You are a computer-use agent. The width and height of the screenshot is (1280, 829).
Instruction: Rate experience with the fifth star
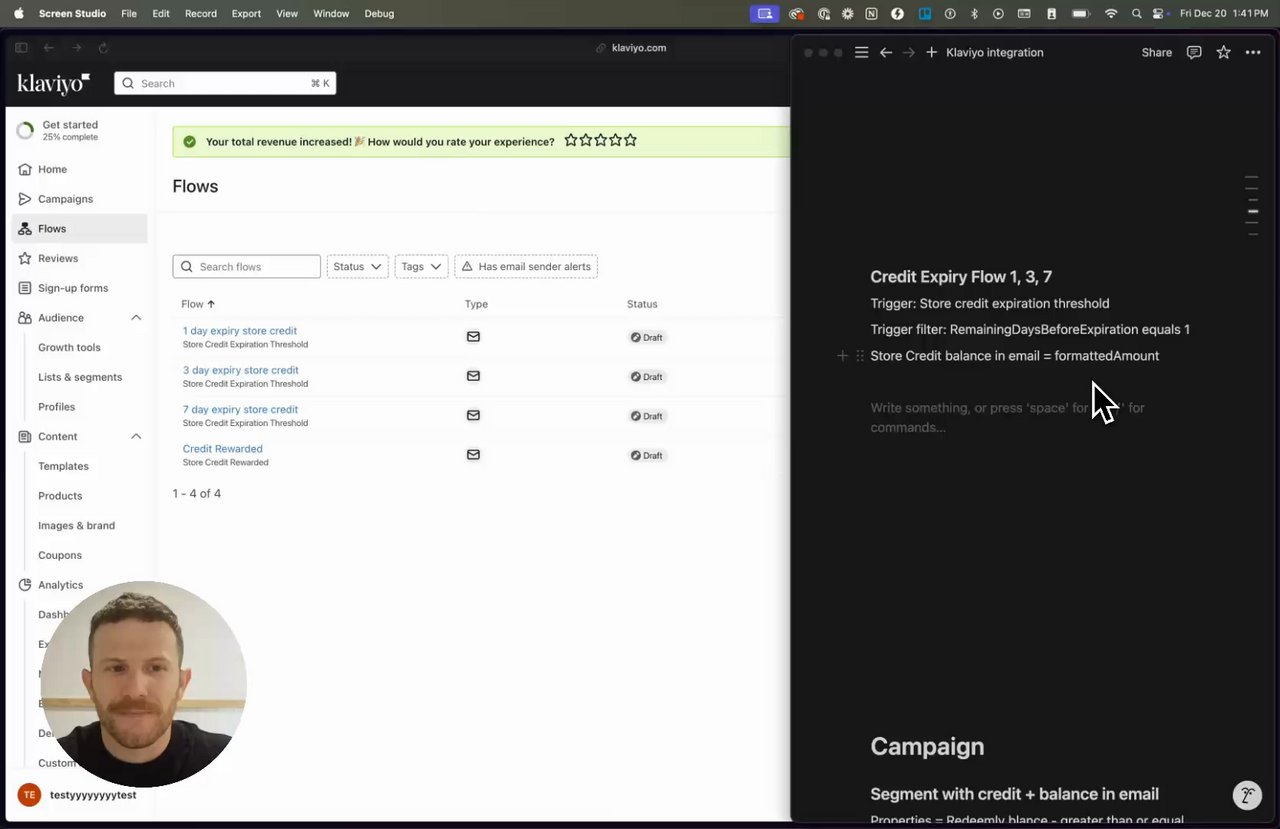point(630,141)
